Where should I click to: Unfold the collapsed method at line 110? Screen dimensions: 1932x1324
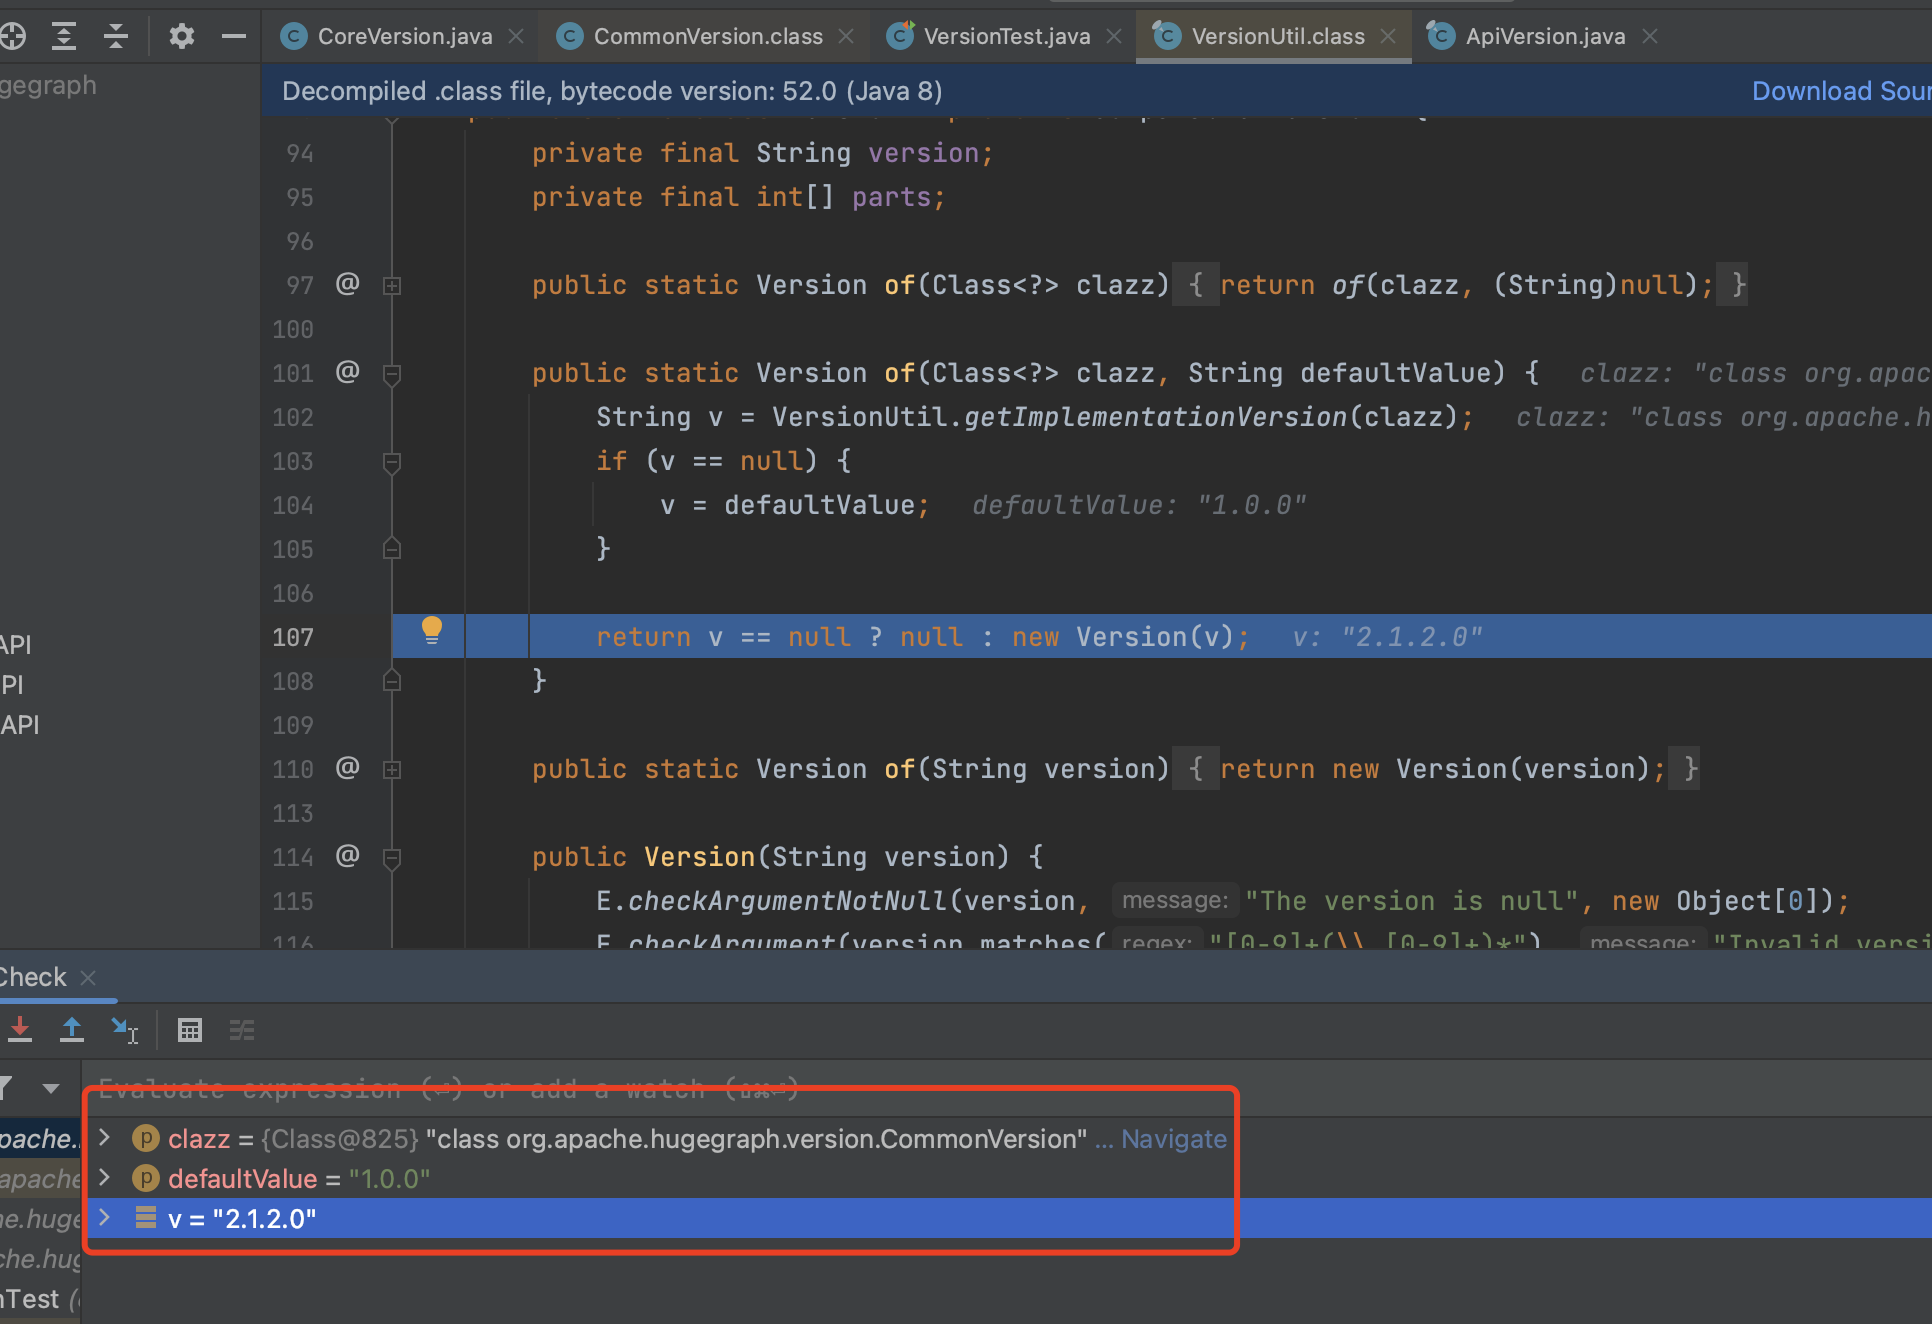[x=392, y=770]
